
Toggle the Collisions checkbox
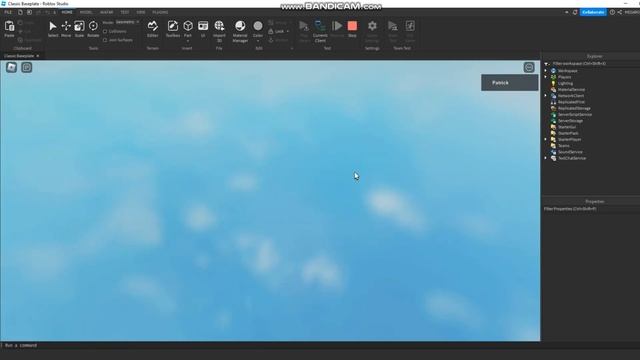click(105, 31)
